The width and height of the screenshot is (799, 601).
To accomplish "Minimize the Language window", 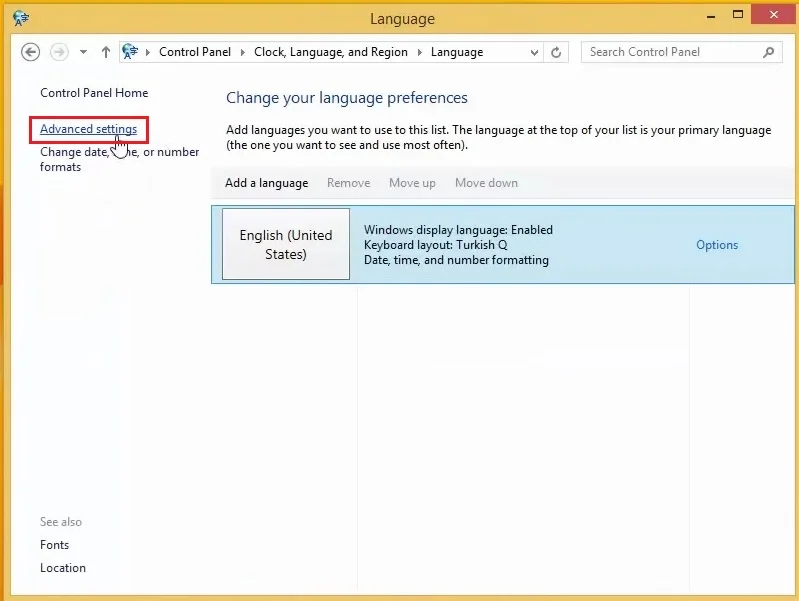I will (711, 16).
